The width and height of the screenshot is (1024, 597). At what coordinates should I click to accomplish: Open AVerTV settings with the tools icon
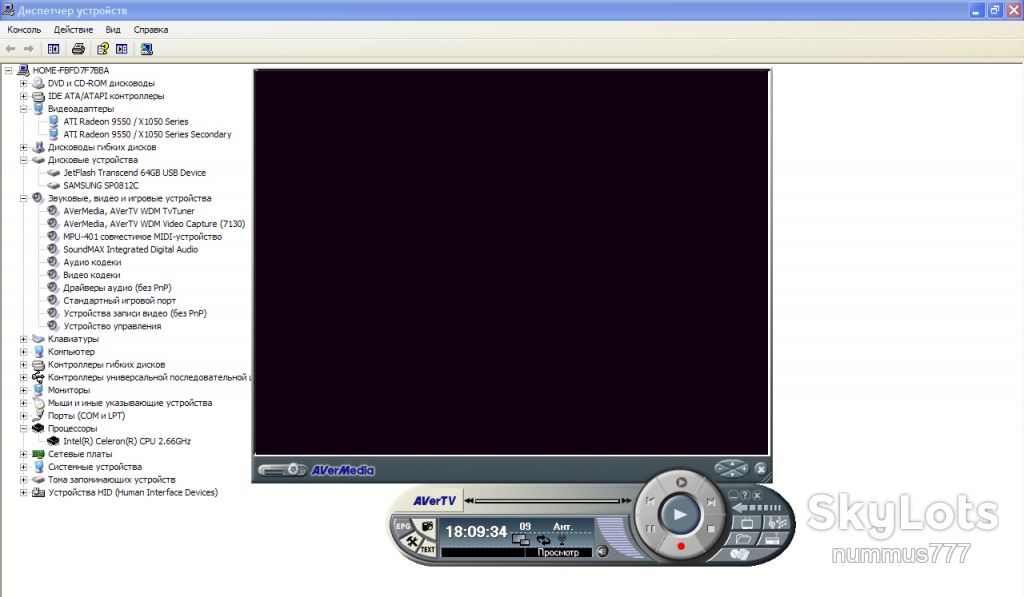[412, 541]
